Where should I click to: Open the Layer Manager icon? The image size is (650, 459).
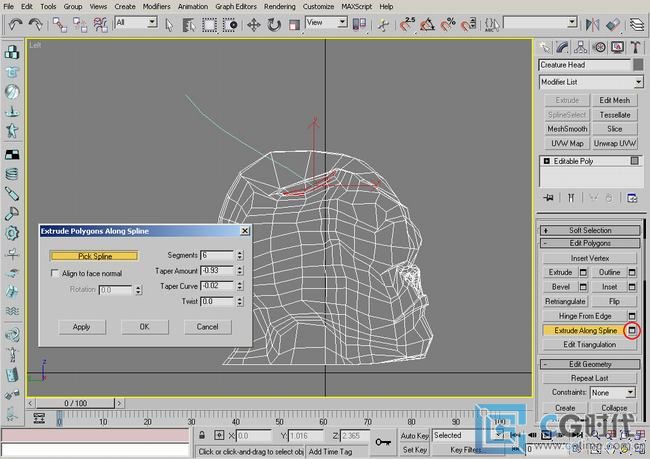click(x=637, y=25)
